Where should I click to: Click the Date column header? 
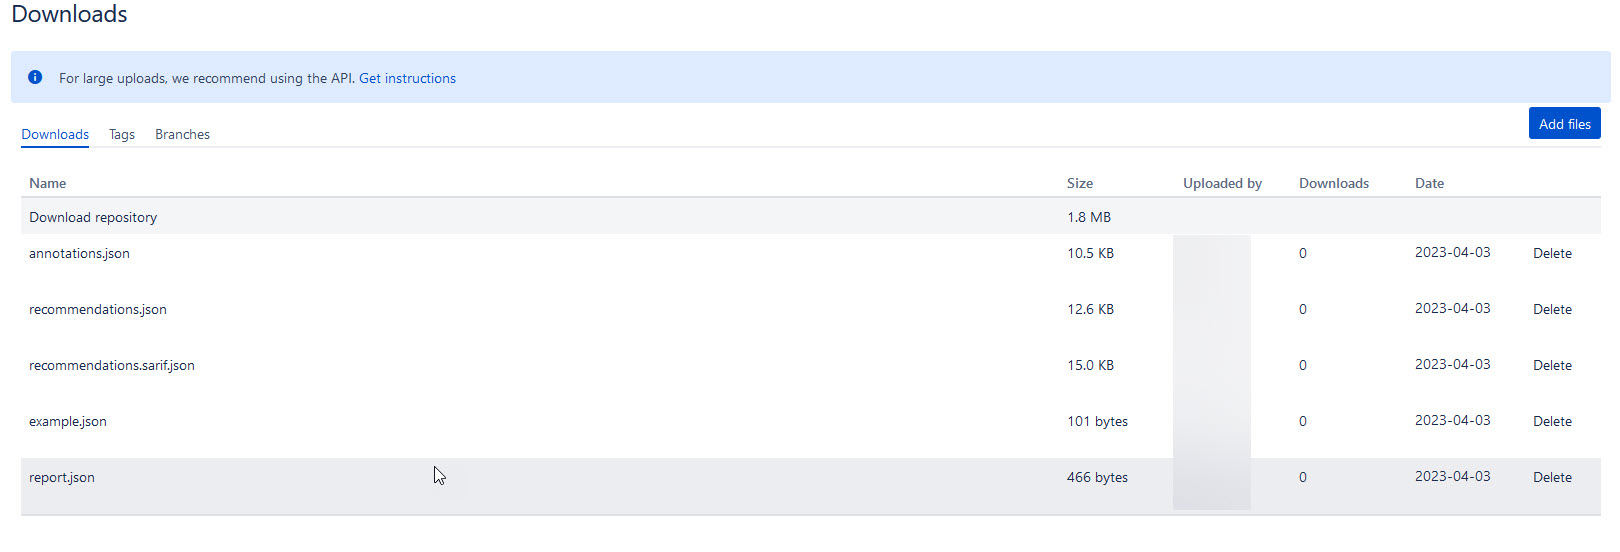coord(1429,183)
